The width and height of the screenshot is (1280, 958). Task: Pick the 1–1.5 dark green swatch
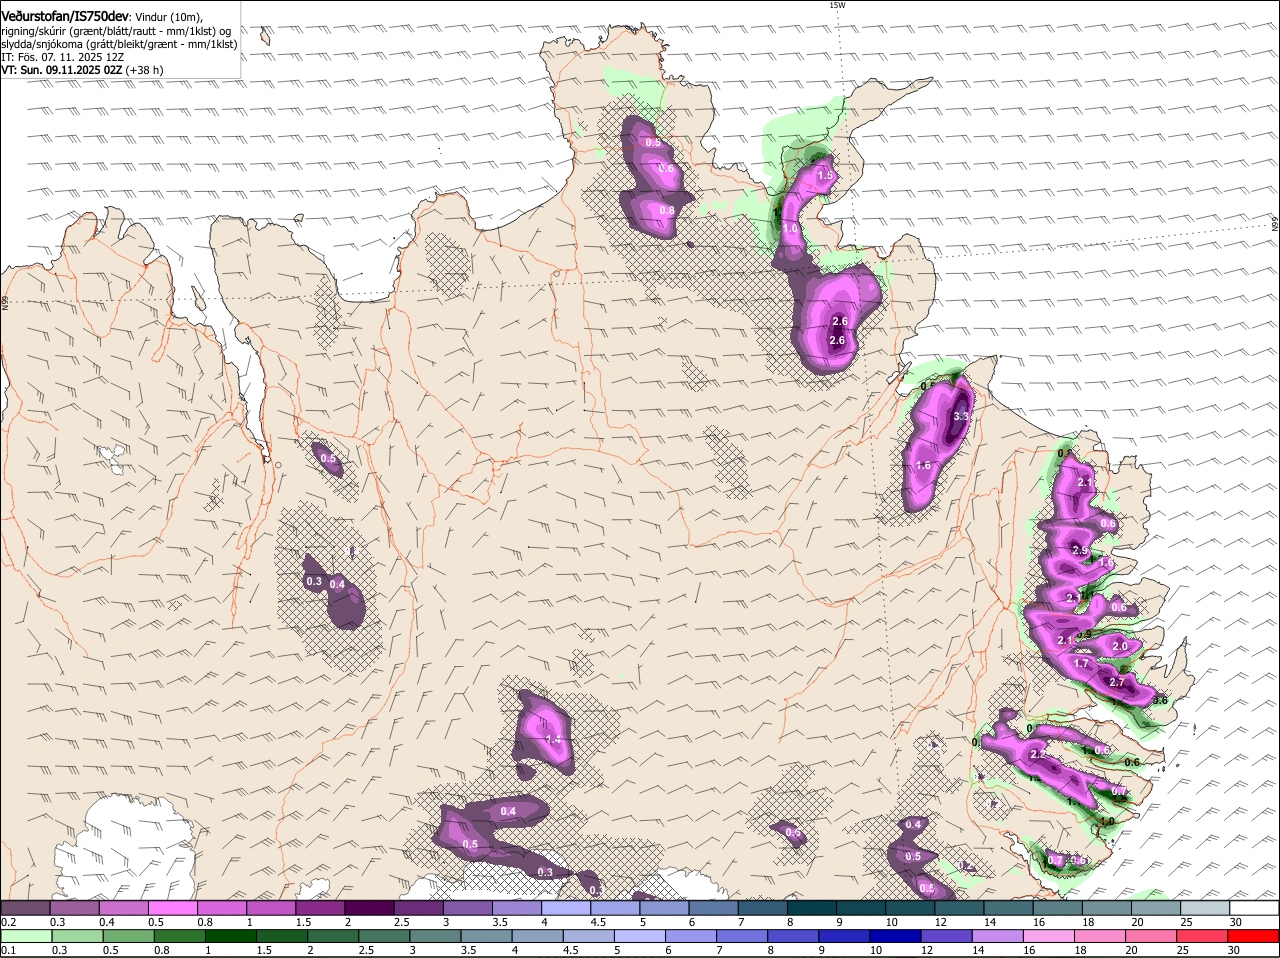coord(231,936)
